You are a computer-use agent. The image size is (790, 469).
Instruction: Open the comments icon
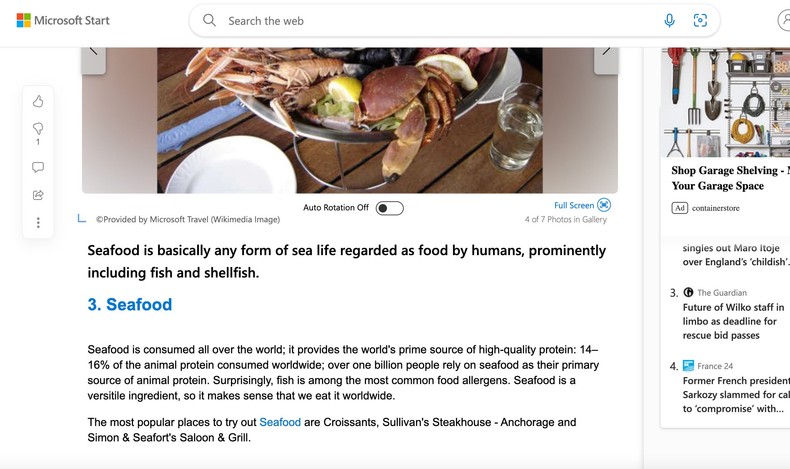click(38, 167)
